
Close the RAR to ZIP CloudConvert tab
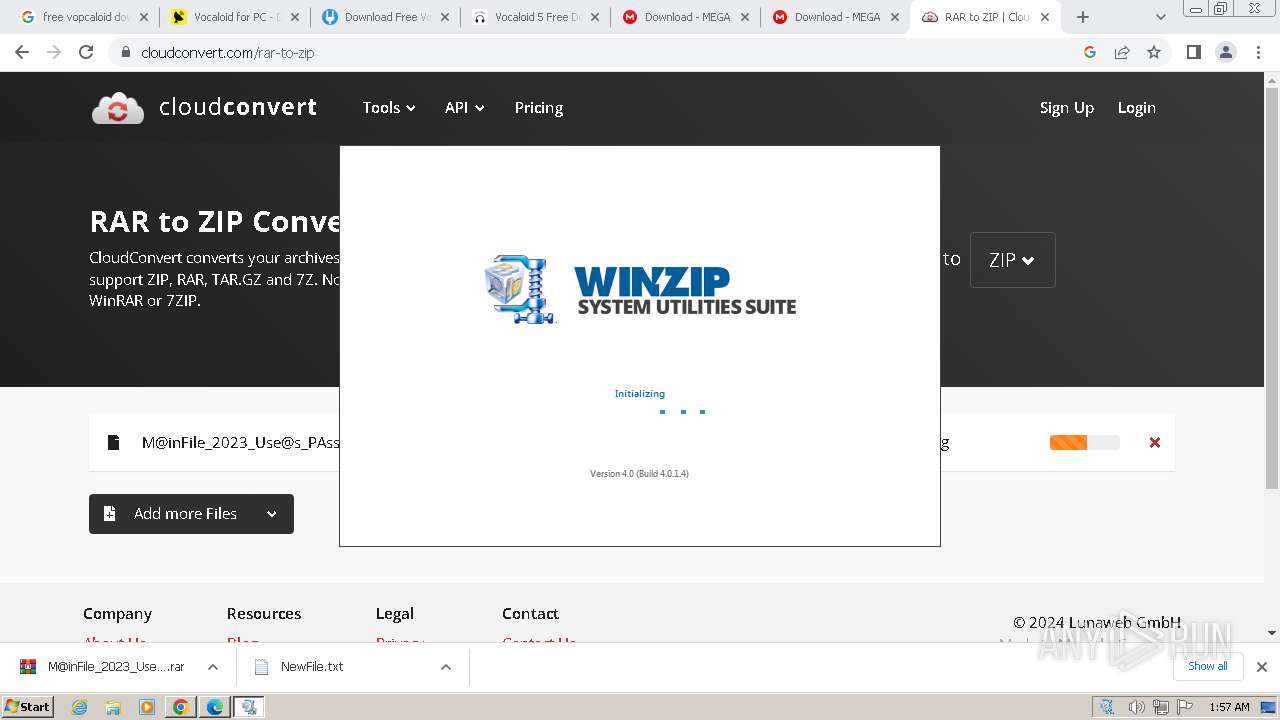pos(1045,17)
